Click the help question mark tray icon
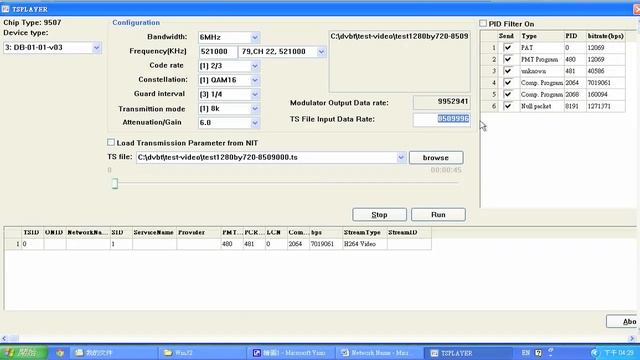 pyautogui.click(x=538, y=353)
